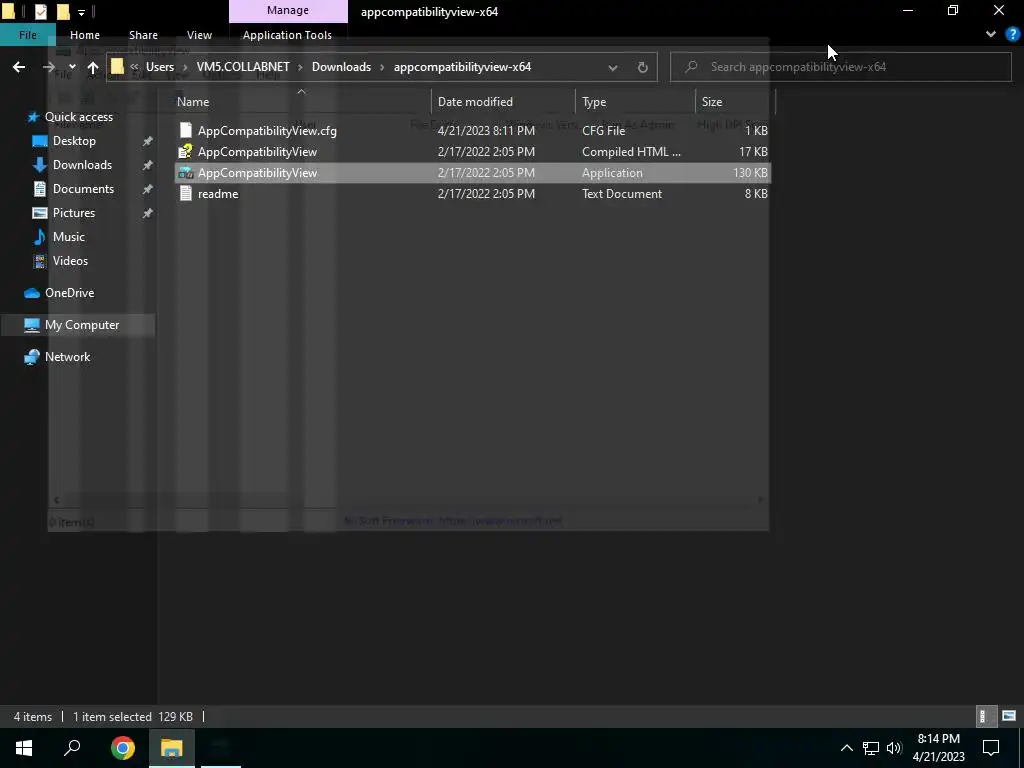
Task: Click the forward navigation arrow
Action: 48,67
